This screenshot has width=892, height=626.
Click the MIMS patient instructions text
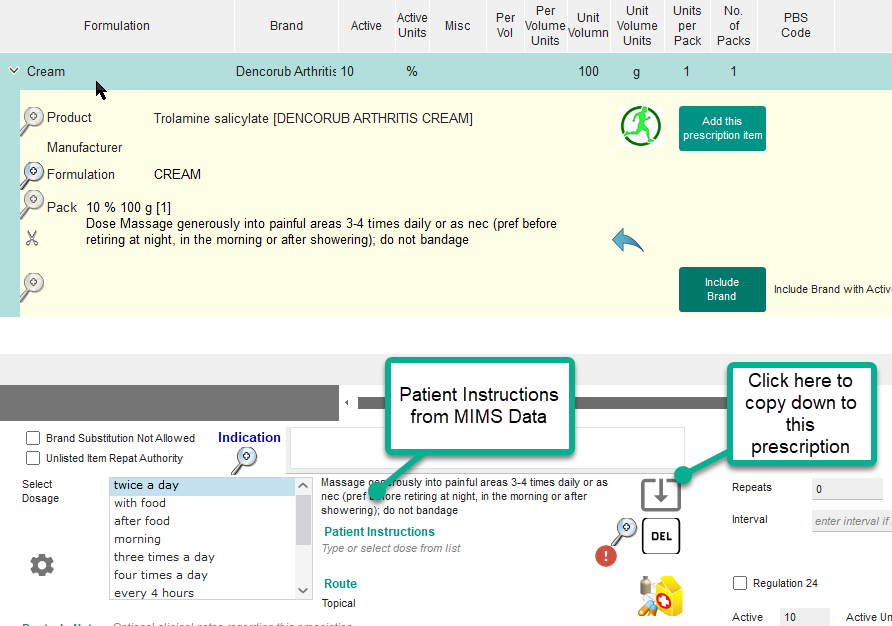click(x=464, y=496)
